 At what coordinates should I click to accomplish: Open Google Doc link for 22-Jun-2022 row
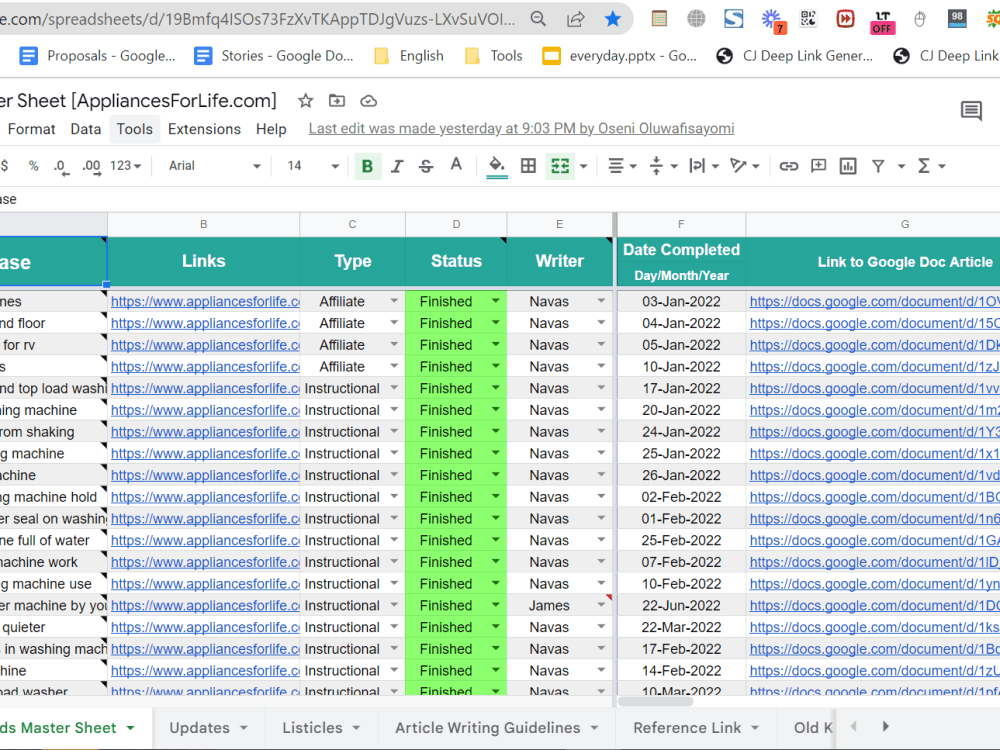pos(874,605)
